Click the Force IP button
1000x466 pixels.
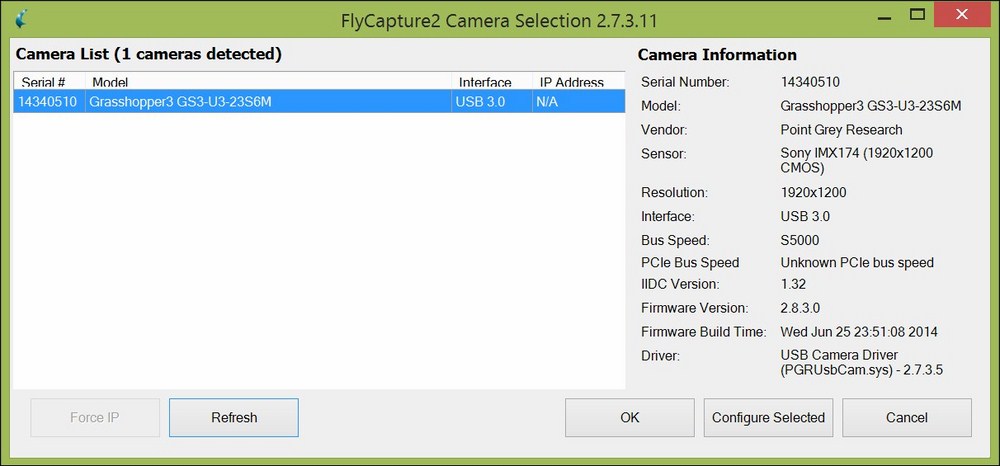click(x=95, y=418)
